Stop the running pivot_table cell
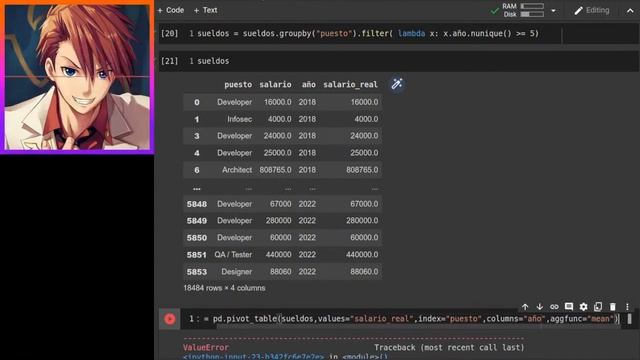This screenshot has width=640, height=360. pyautogui.click(x=170, y=319)
